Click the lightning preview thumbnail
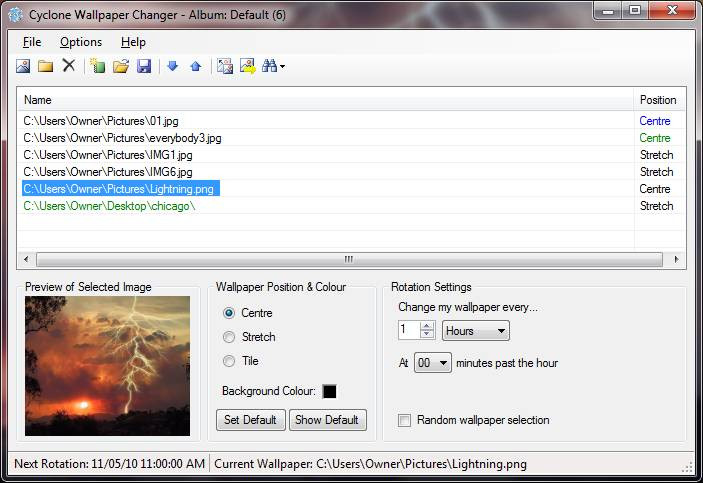The height and width of the screenshot is (483, 703). (x=108, y=366)
